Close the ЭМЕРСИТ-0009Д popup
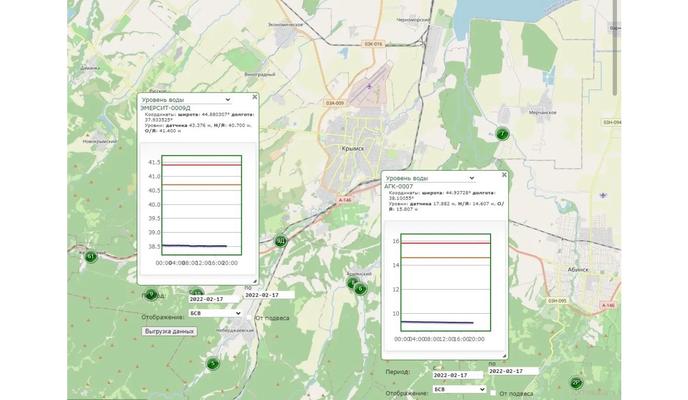This screenshot has height=400, width=688. [x=254, y=97]
